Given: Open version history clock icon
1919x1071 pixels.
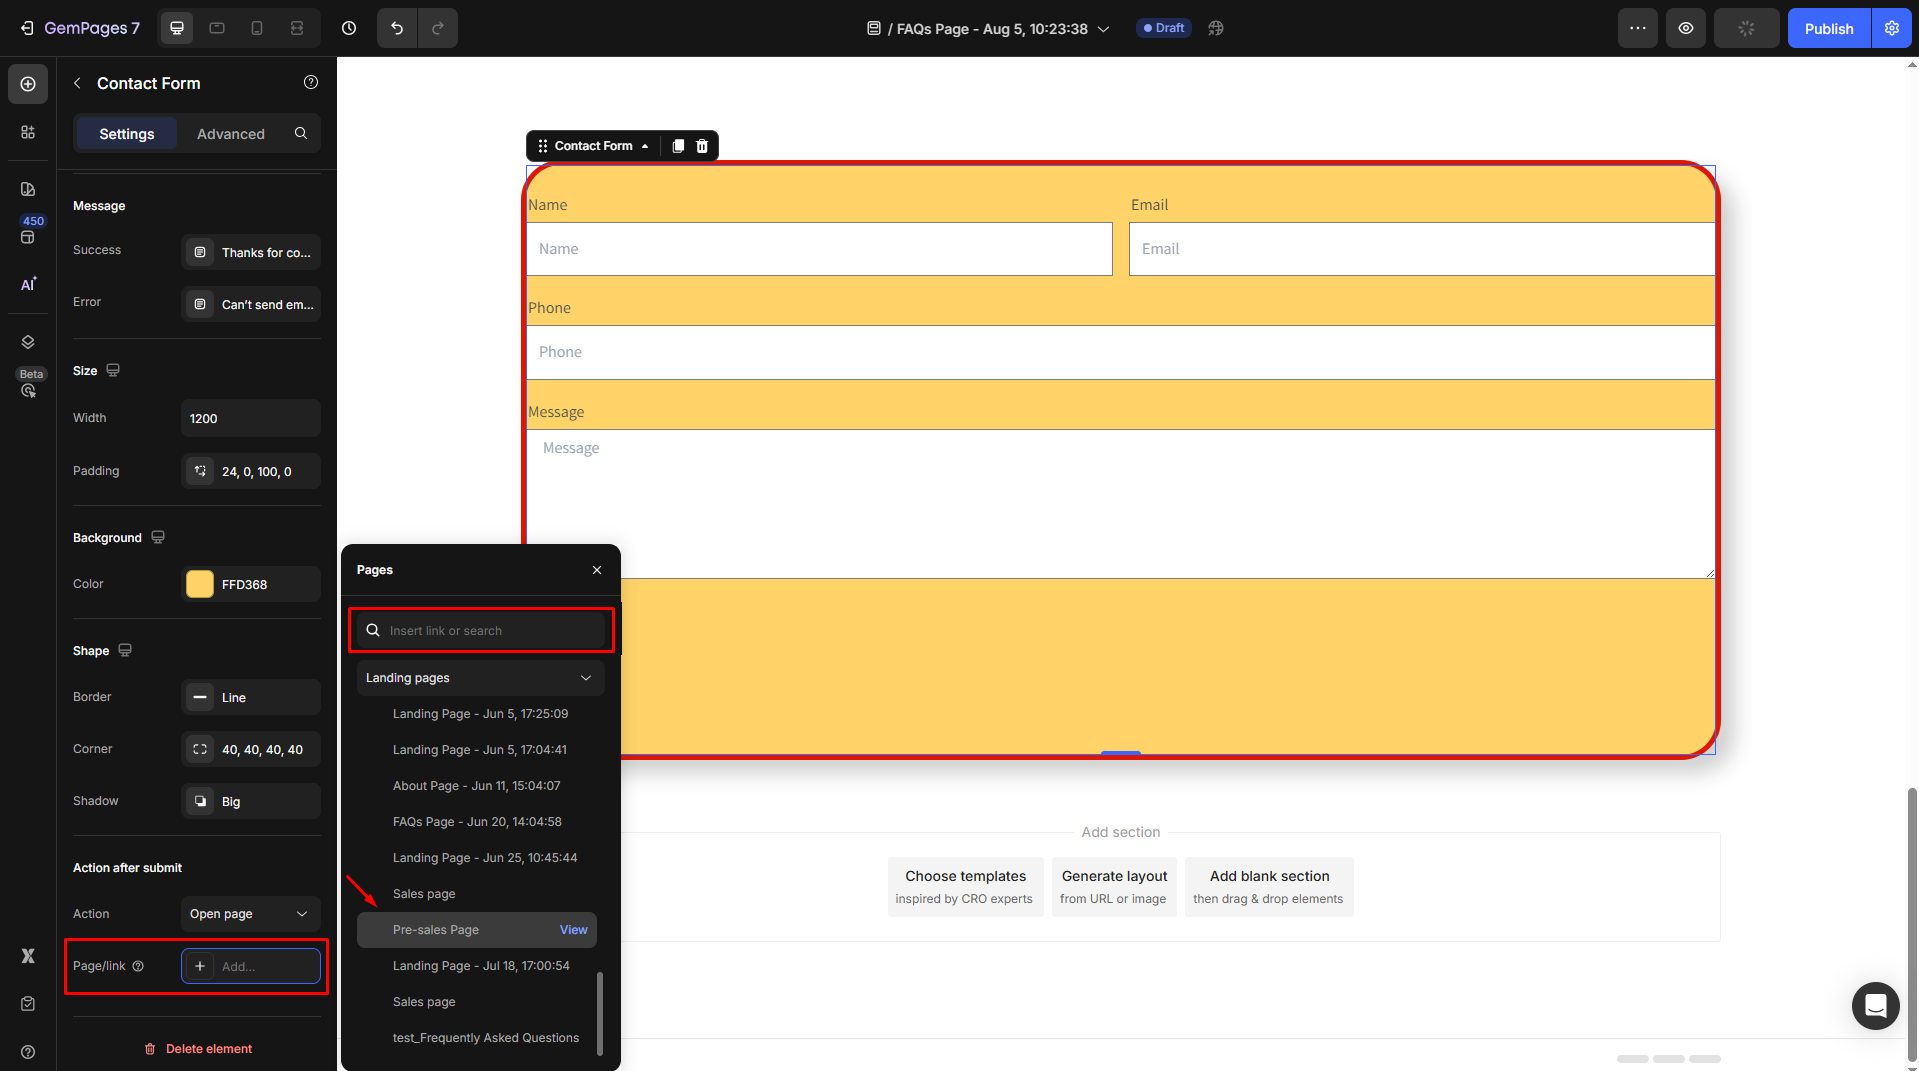Looking at the screenshot, I should (x=349, y=28).
